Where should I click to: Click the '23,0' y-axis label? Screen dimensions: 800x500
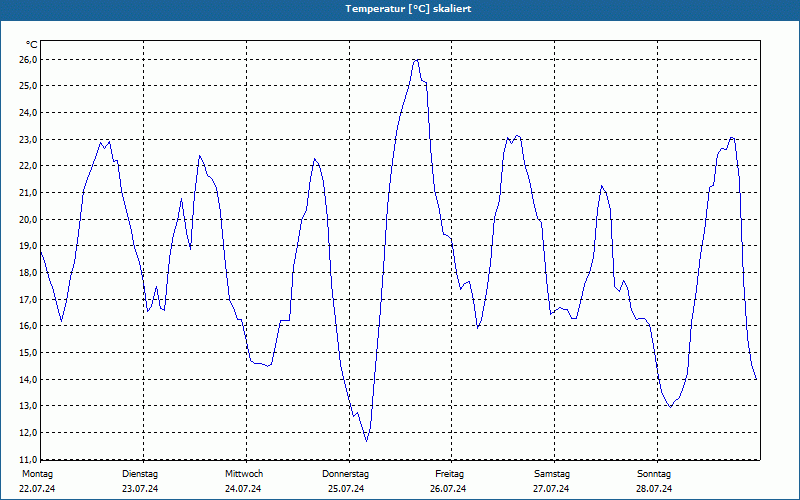click(x=29, y=139)
